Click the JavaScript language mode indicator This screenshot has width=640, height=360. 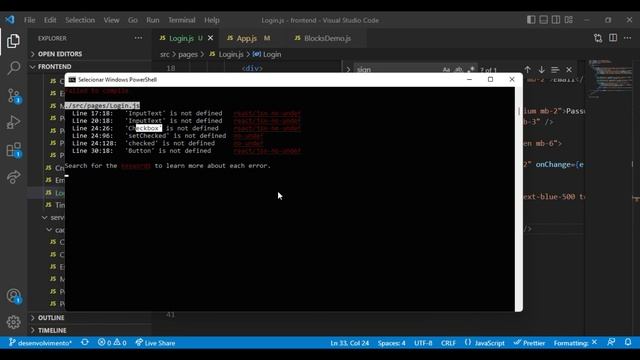[x=484, y=343]
